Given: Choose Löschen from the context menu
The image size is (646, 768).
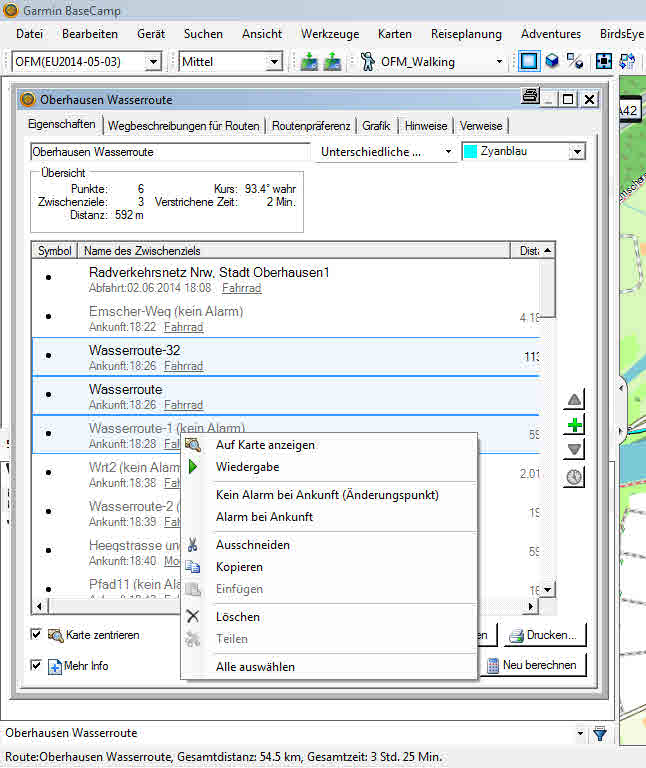Looking at the screenshot, I should [238, 617].
